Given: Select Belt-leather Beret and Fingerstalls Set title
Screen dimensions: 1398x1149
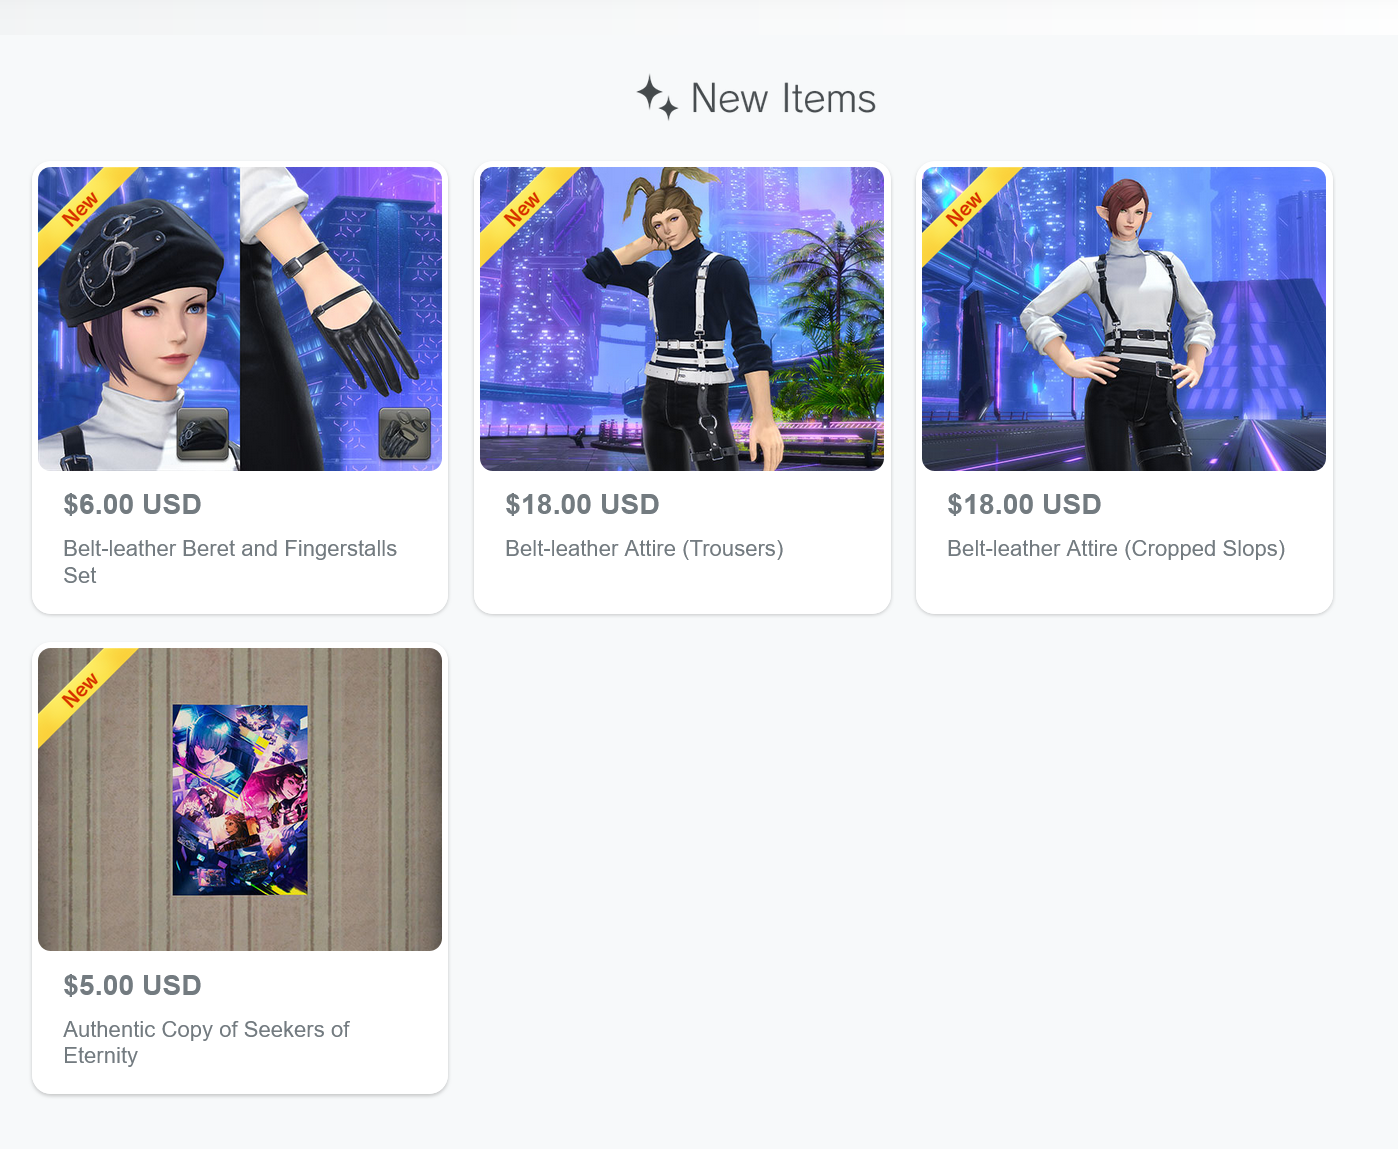Looking at the screenshot, I should (x=230, y=562).
